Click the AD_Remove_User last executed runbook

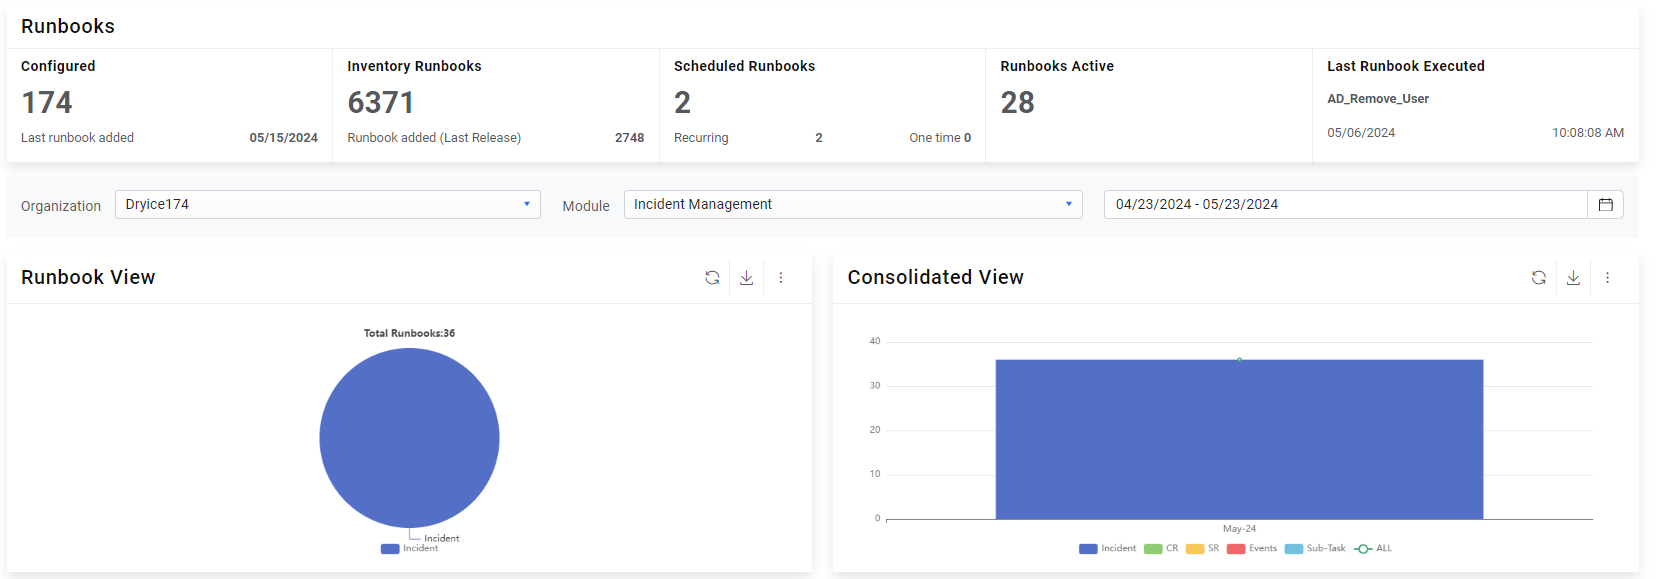tap(1377, 99)
